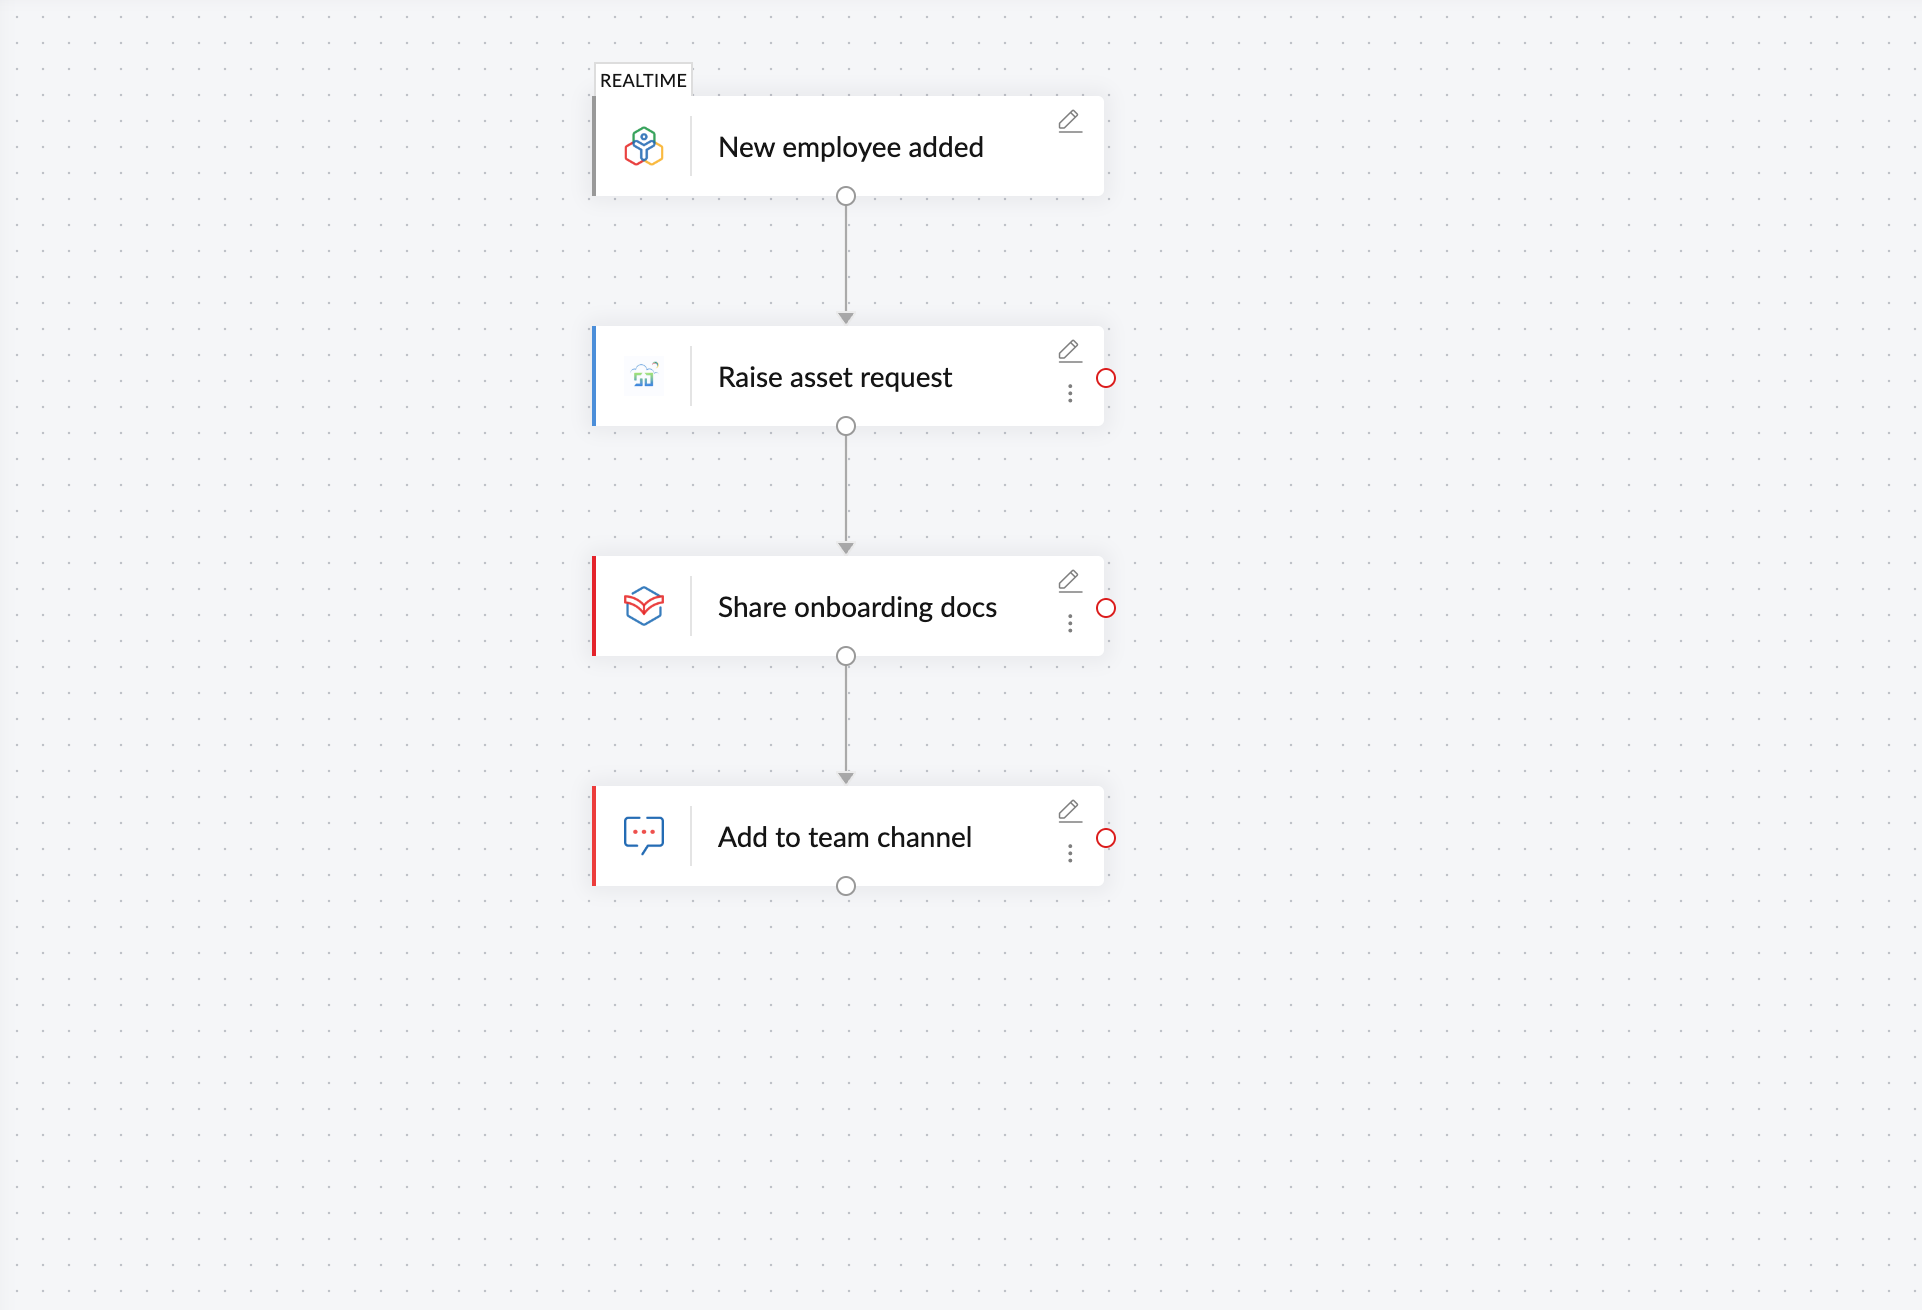Toggle the red status indicator on Add to team channel

pyautogui.click(x=1106, y=838)
